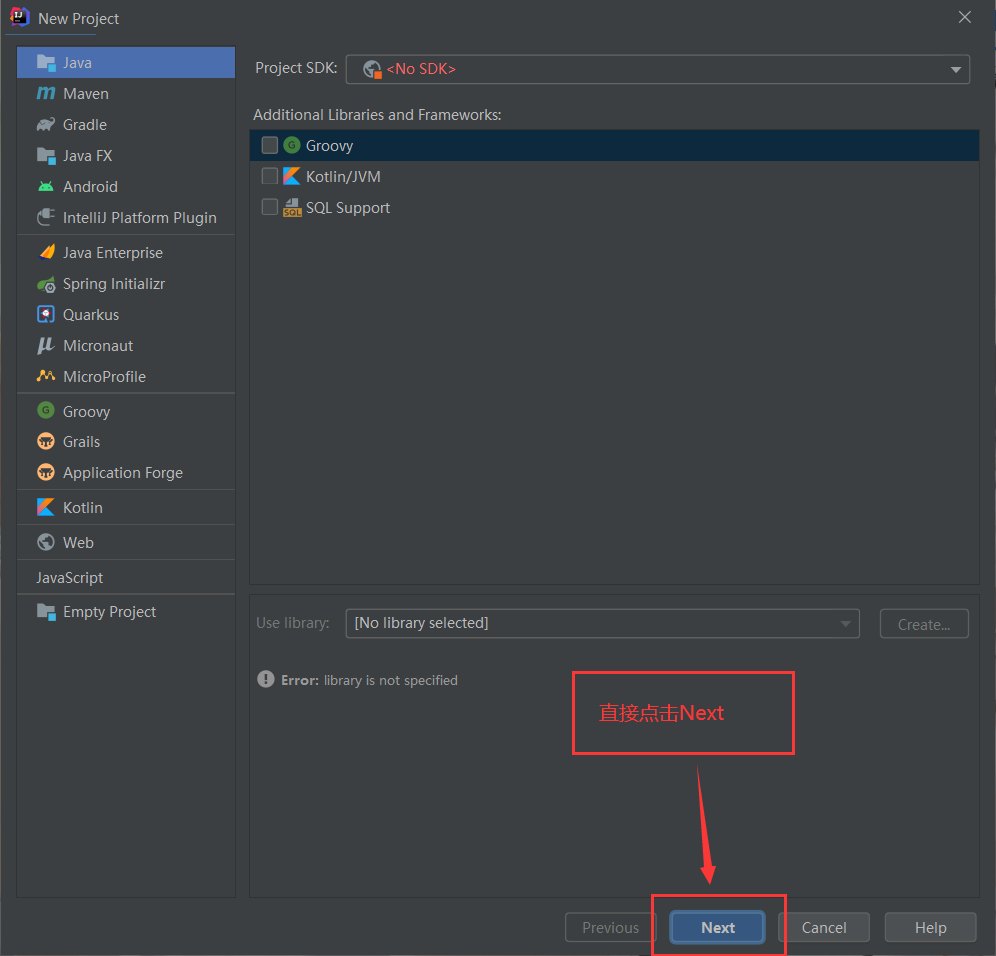
Task: Close the New Project dialog
Action: pyautogui.click(x=964, y=17)
